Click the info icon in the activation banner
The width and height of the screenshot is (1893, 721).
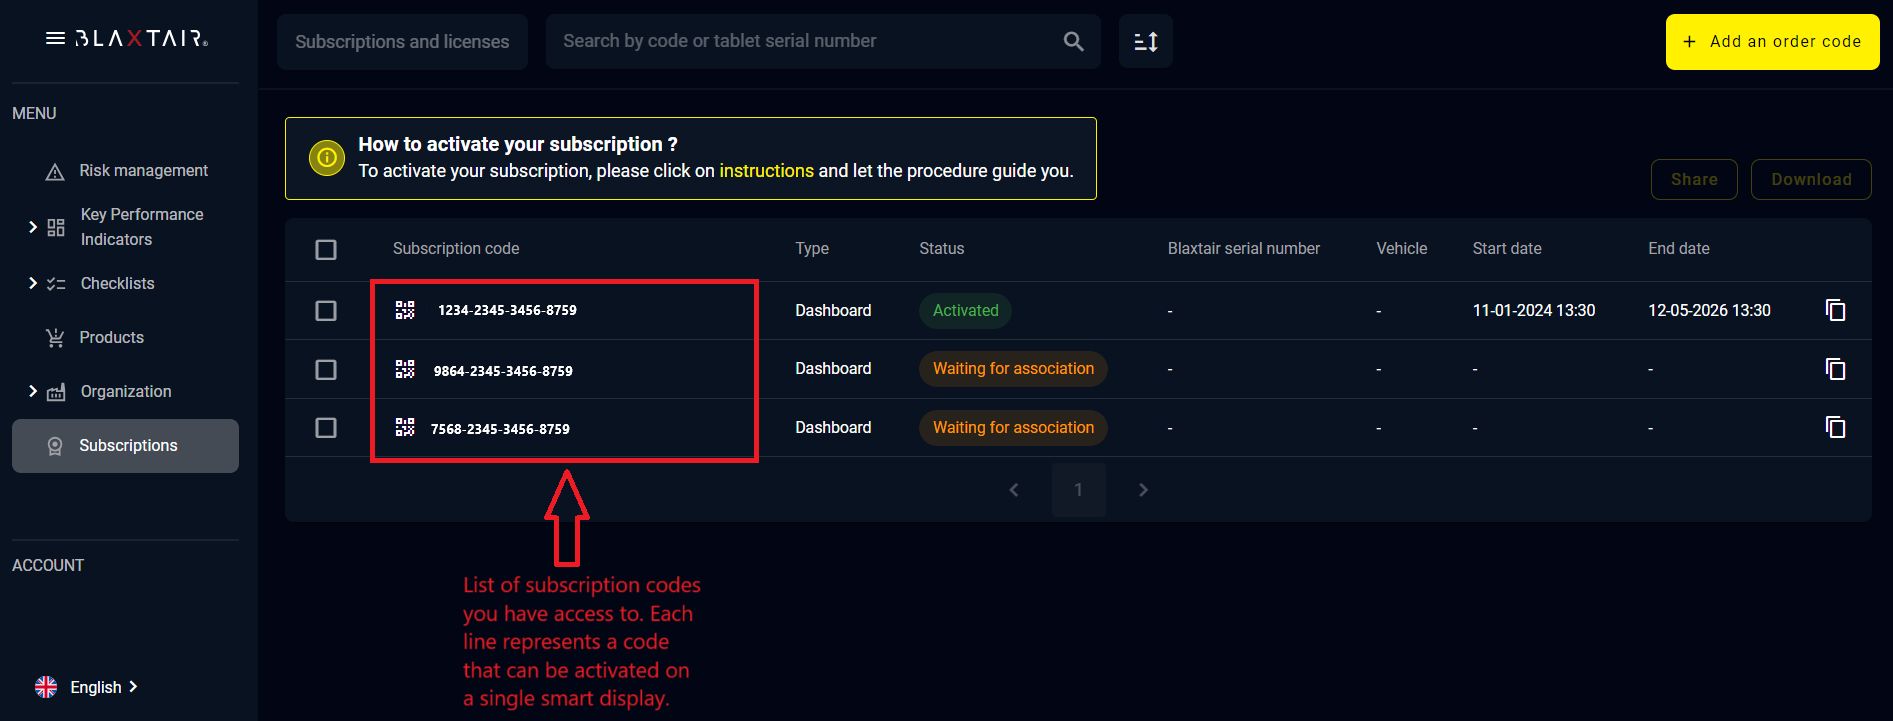(326, 157)
